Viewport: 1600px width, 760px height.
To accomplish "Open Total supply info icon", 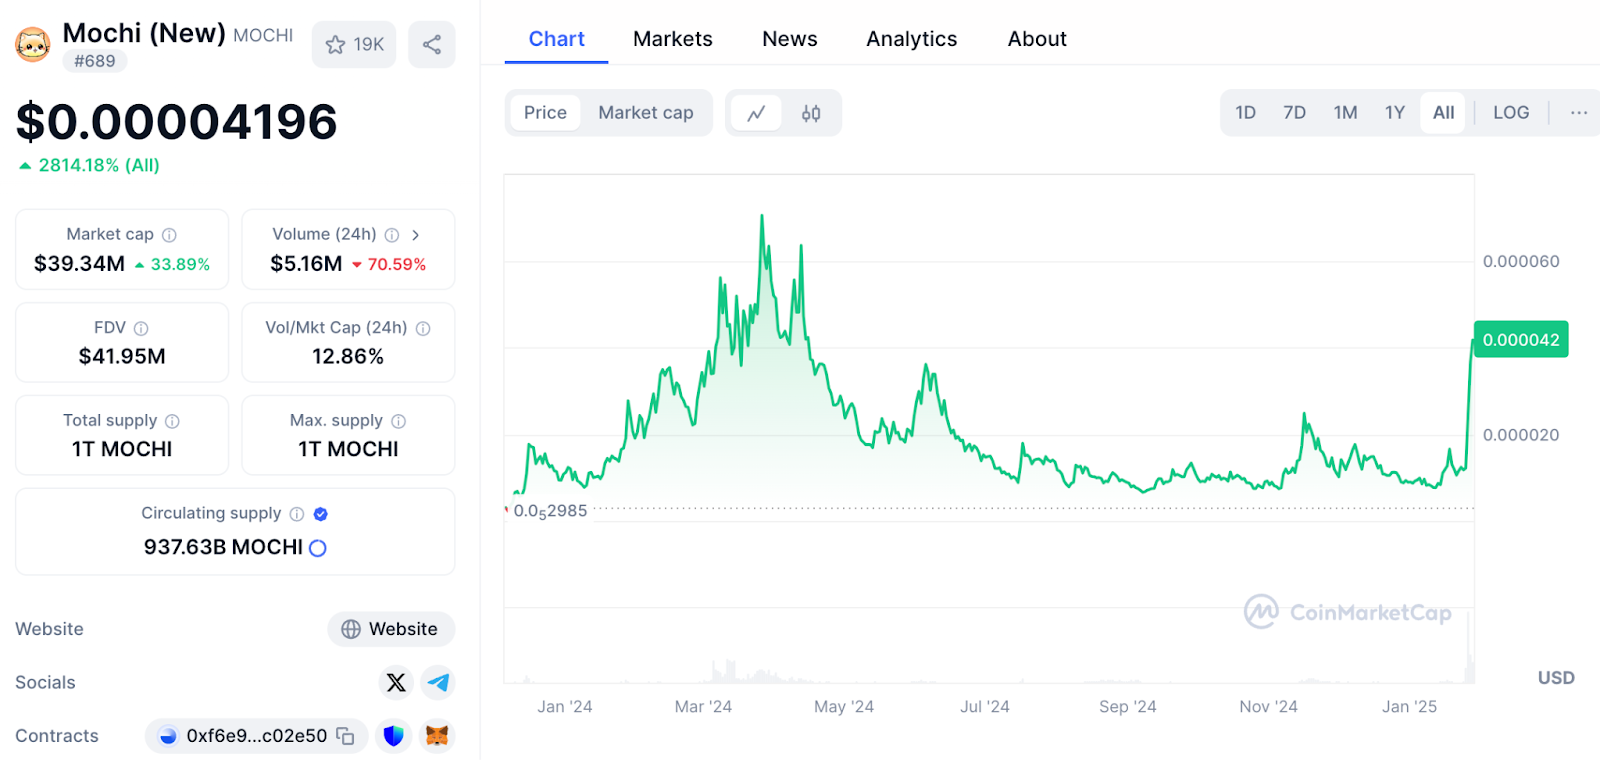I will click(x=172, y=421).
